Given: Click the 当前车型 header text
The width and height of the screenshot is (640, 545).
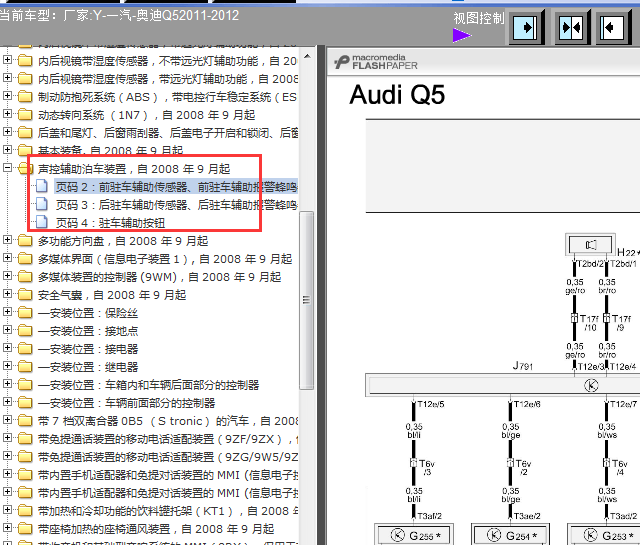Looking at the screenshot, I should pos(119,16).
